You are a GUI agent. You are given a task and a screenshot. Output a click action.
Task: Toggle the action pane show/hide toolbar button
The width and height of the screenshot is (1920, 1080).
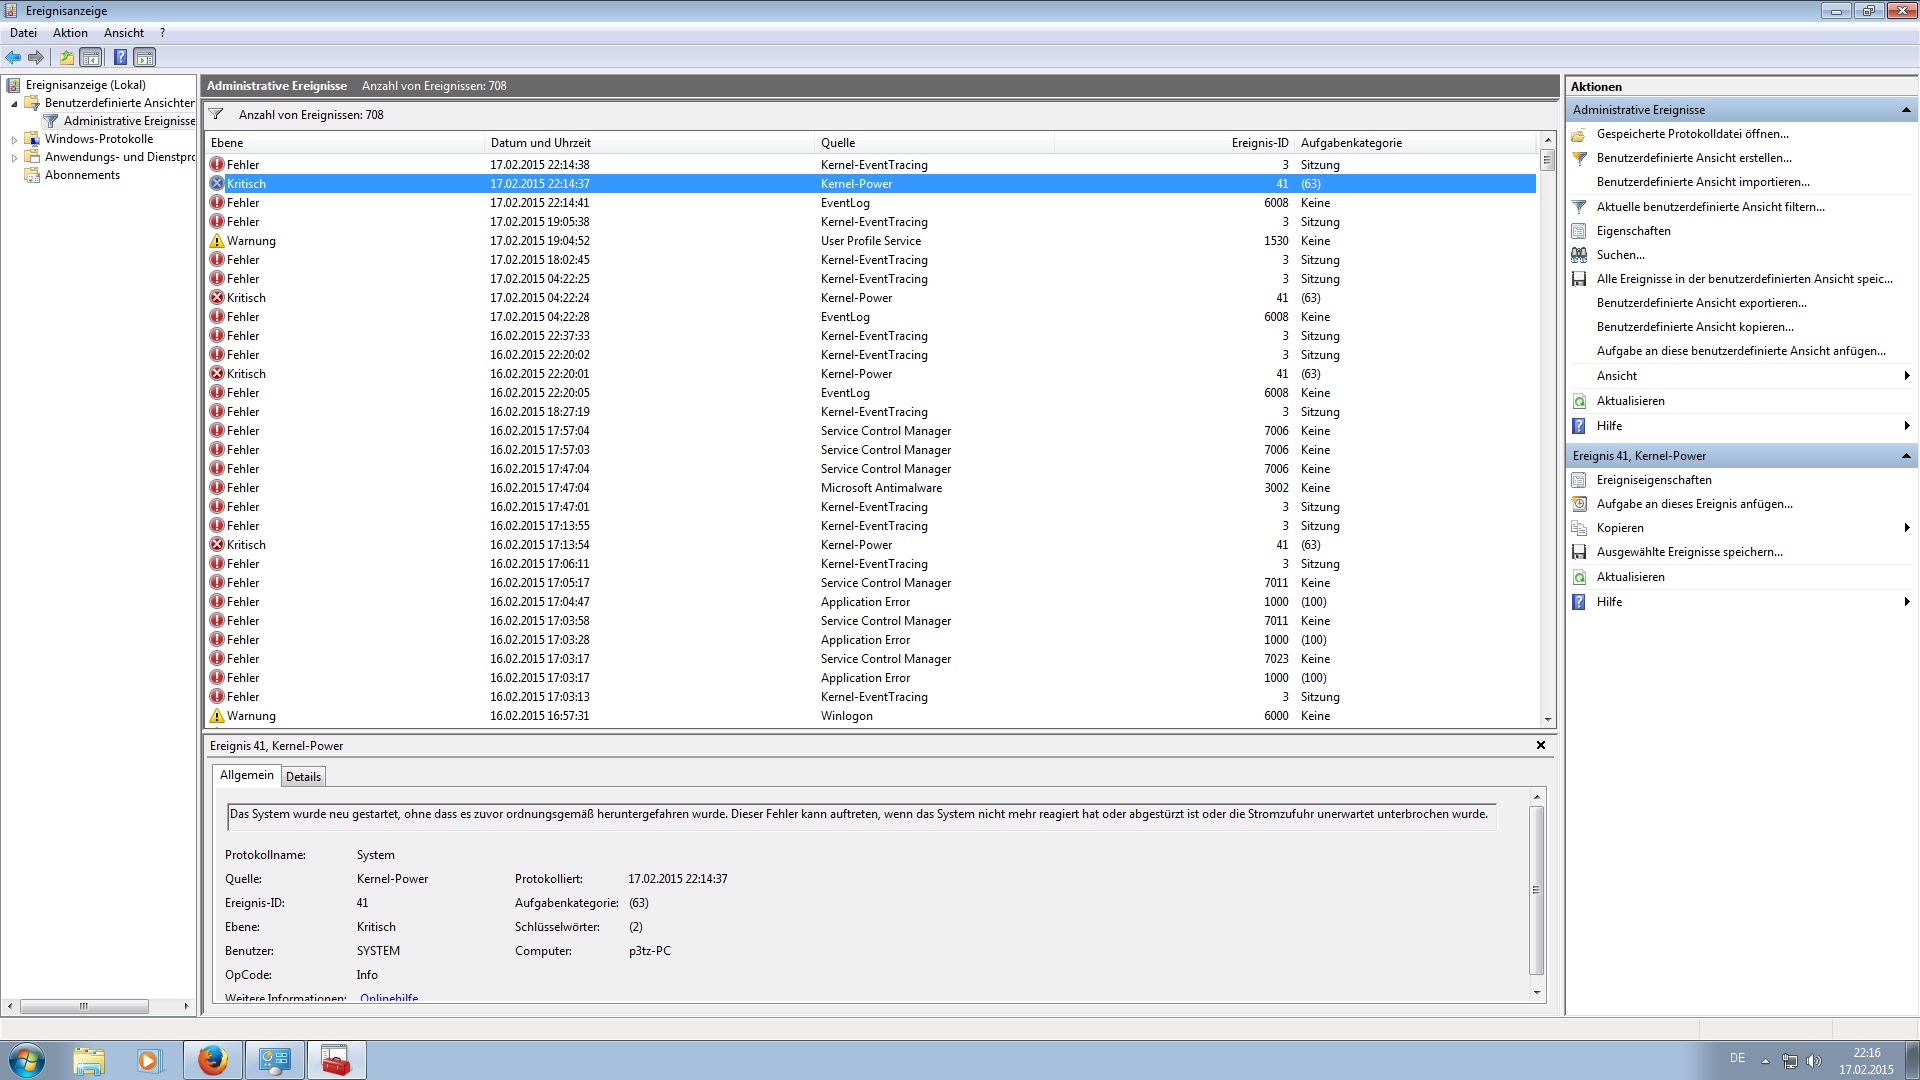145,57
